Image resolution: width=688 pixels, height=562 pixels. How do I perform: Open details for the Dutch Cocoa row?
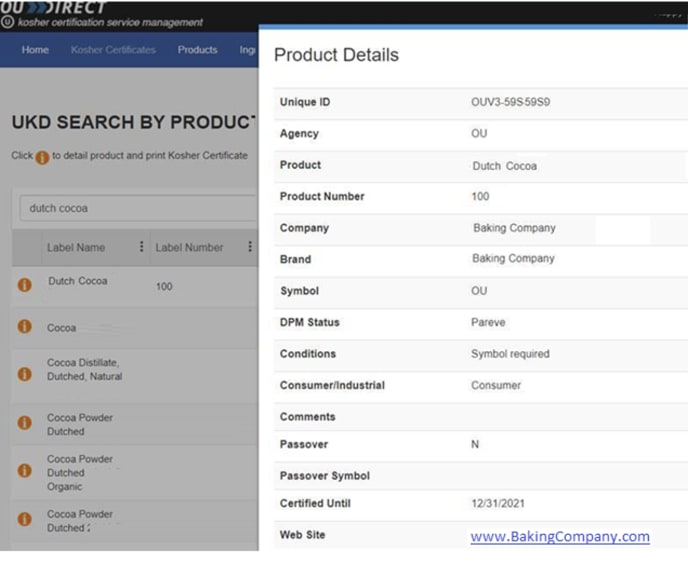25,285
